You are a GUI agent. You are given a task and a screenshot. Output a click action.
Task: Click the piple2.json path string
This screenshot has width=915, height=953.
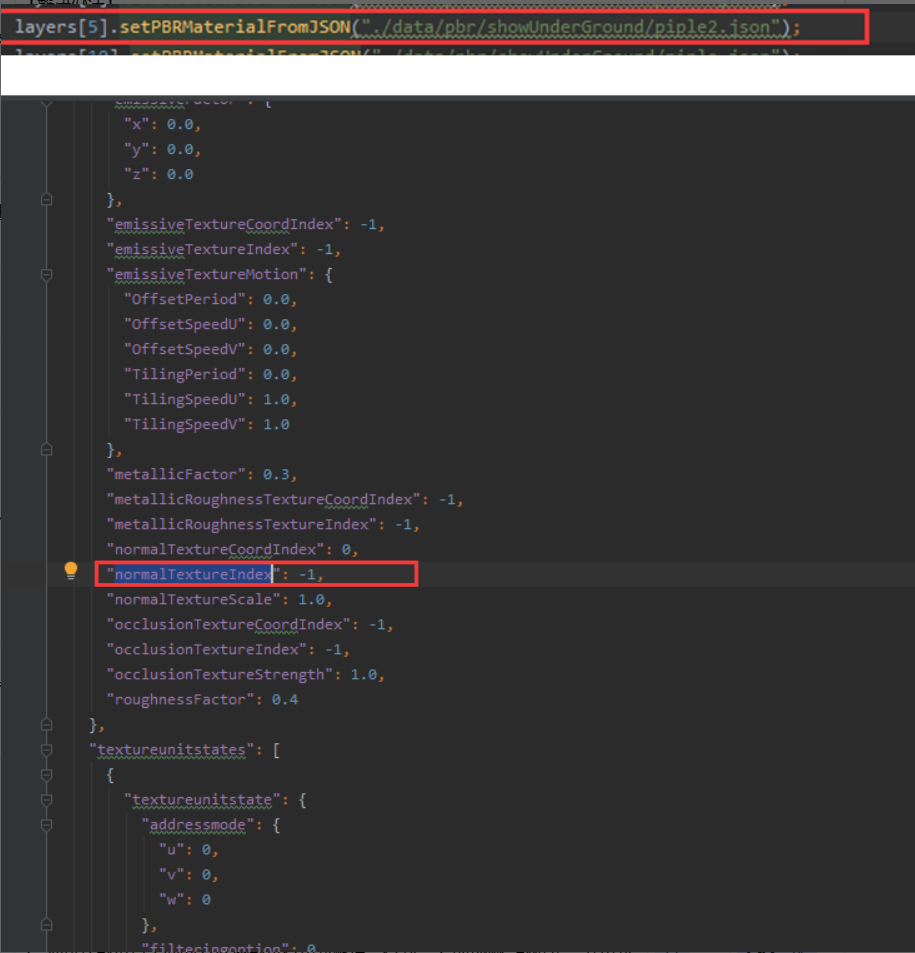571,27
